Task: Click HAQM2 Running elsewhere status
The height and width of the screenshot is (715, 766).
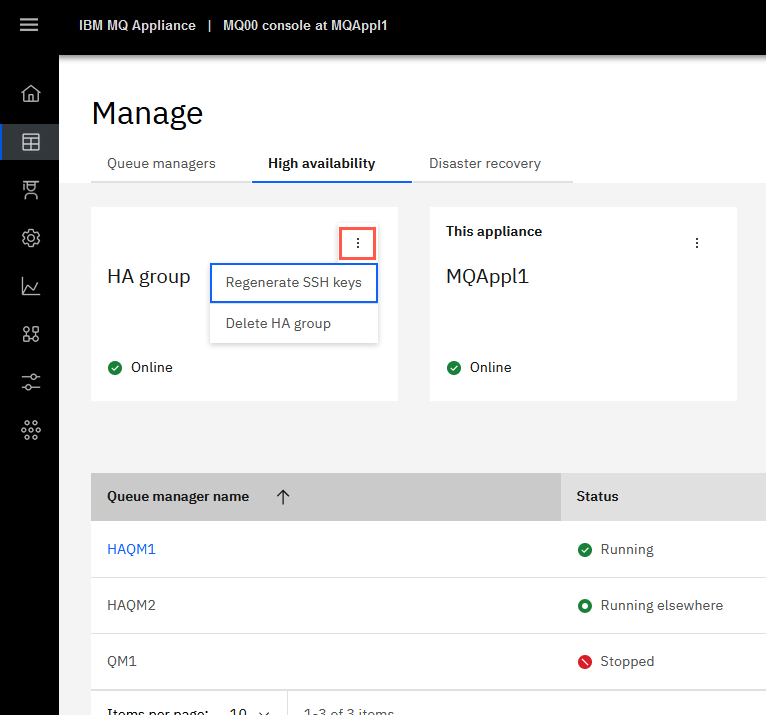Action: tap(650, 606)
